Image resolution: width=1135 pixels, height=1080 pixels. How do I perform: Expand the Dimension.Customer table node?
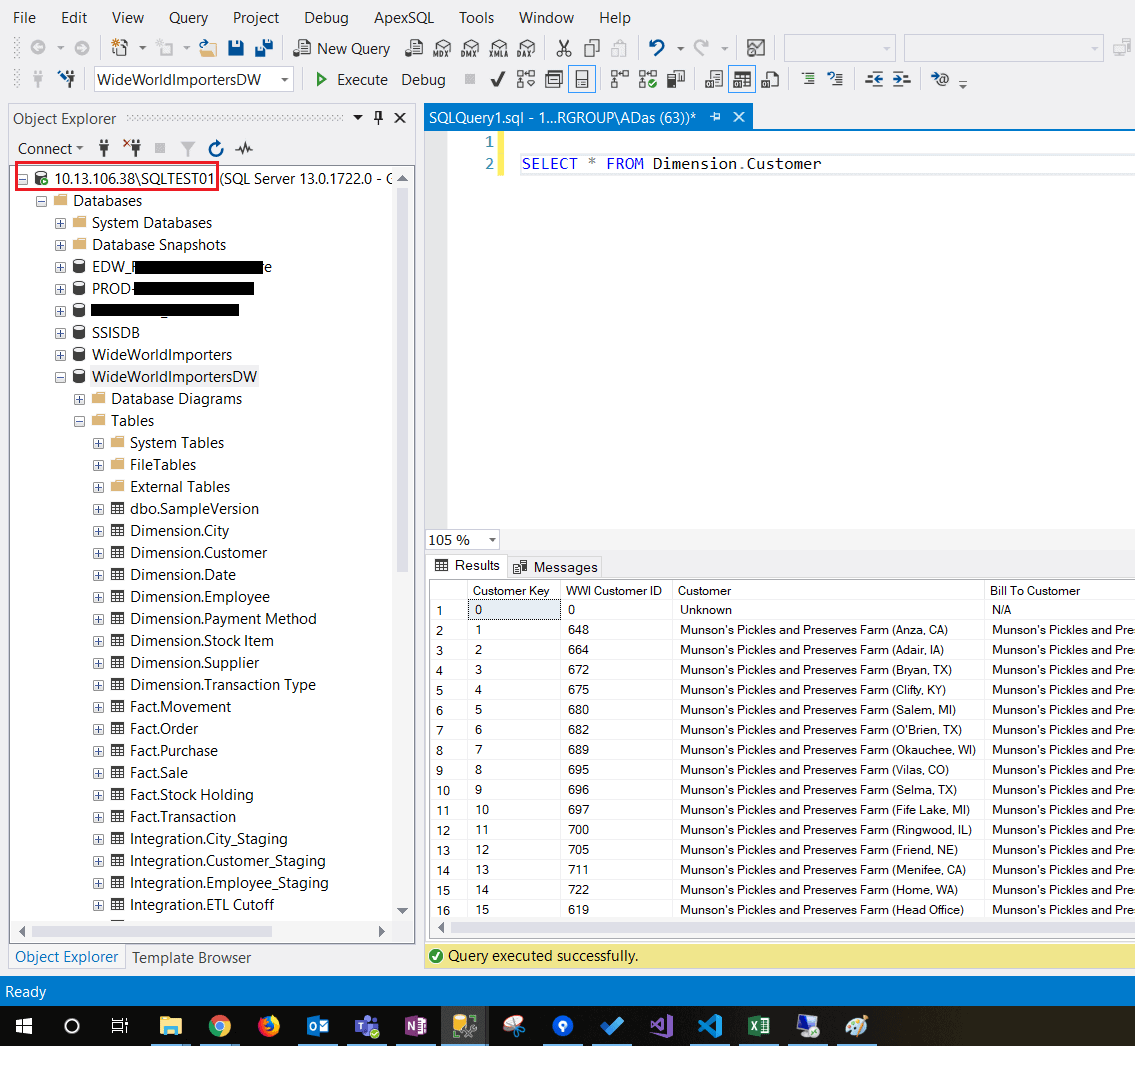(98, 553)
